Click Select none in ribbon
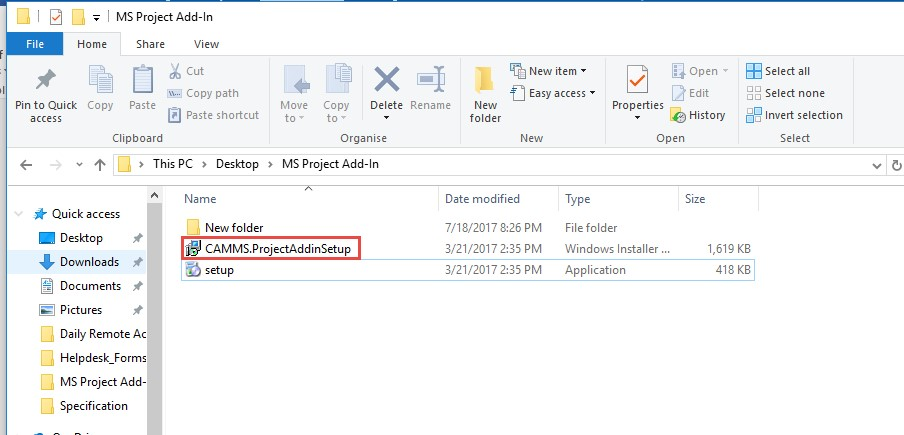 (785, 93)
